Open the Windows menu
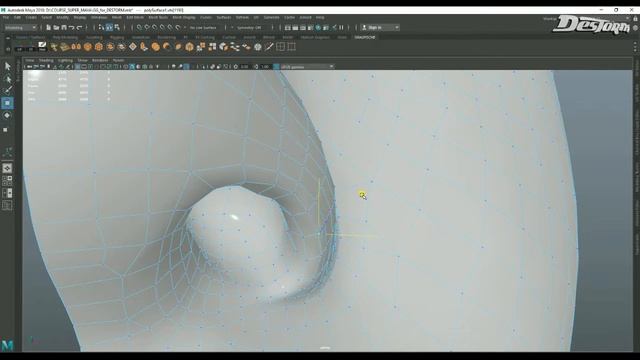Viewport: 640px width, 360px height. point(99,18)
